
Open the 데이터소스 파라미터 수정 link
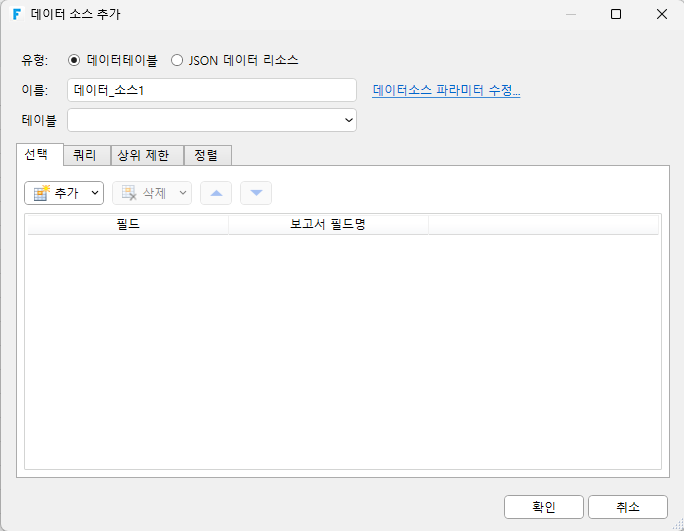pos(446,90)
